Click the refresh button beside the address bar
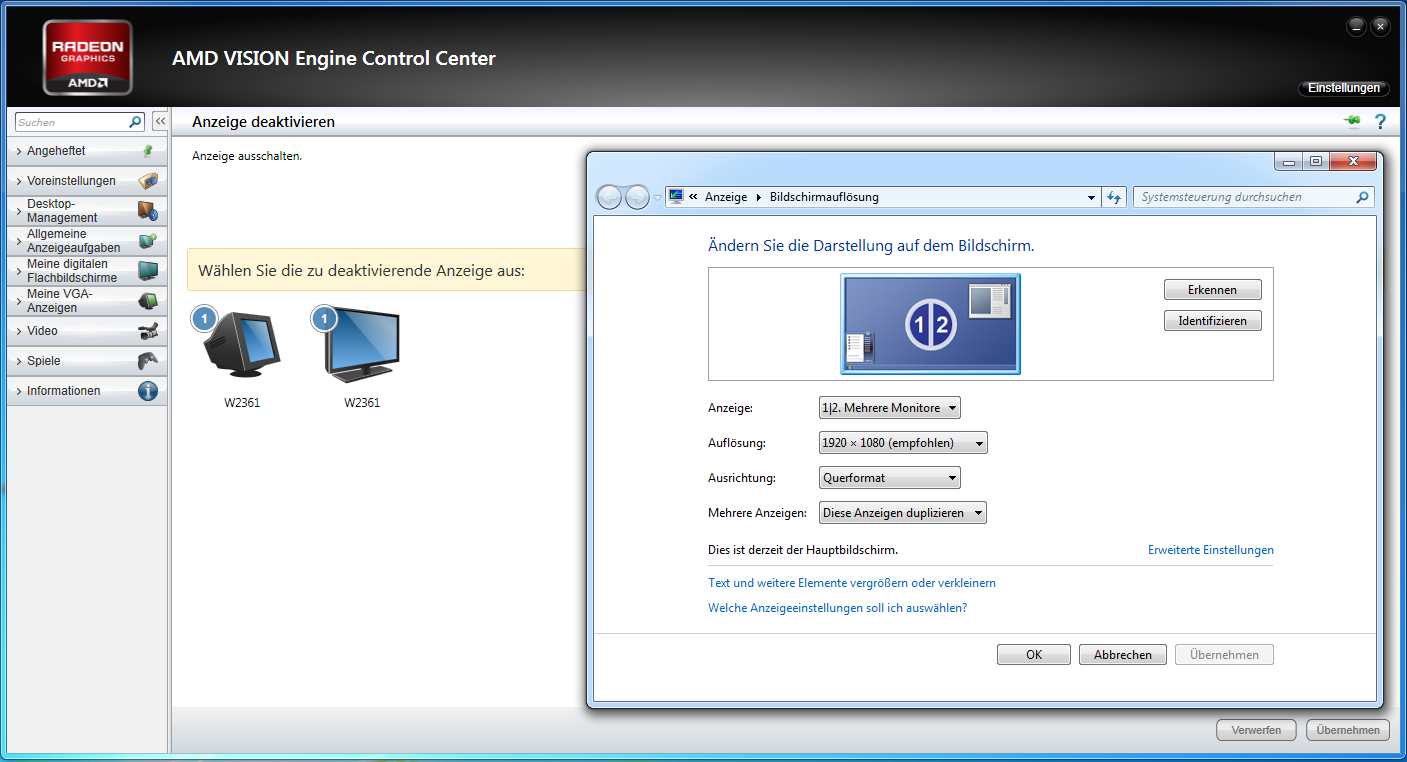 tap(1114, 197)
